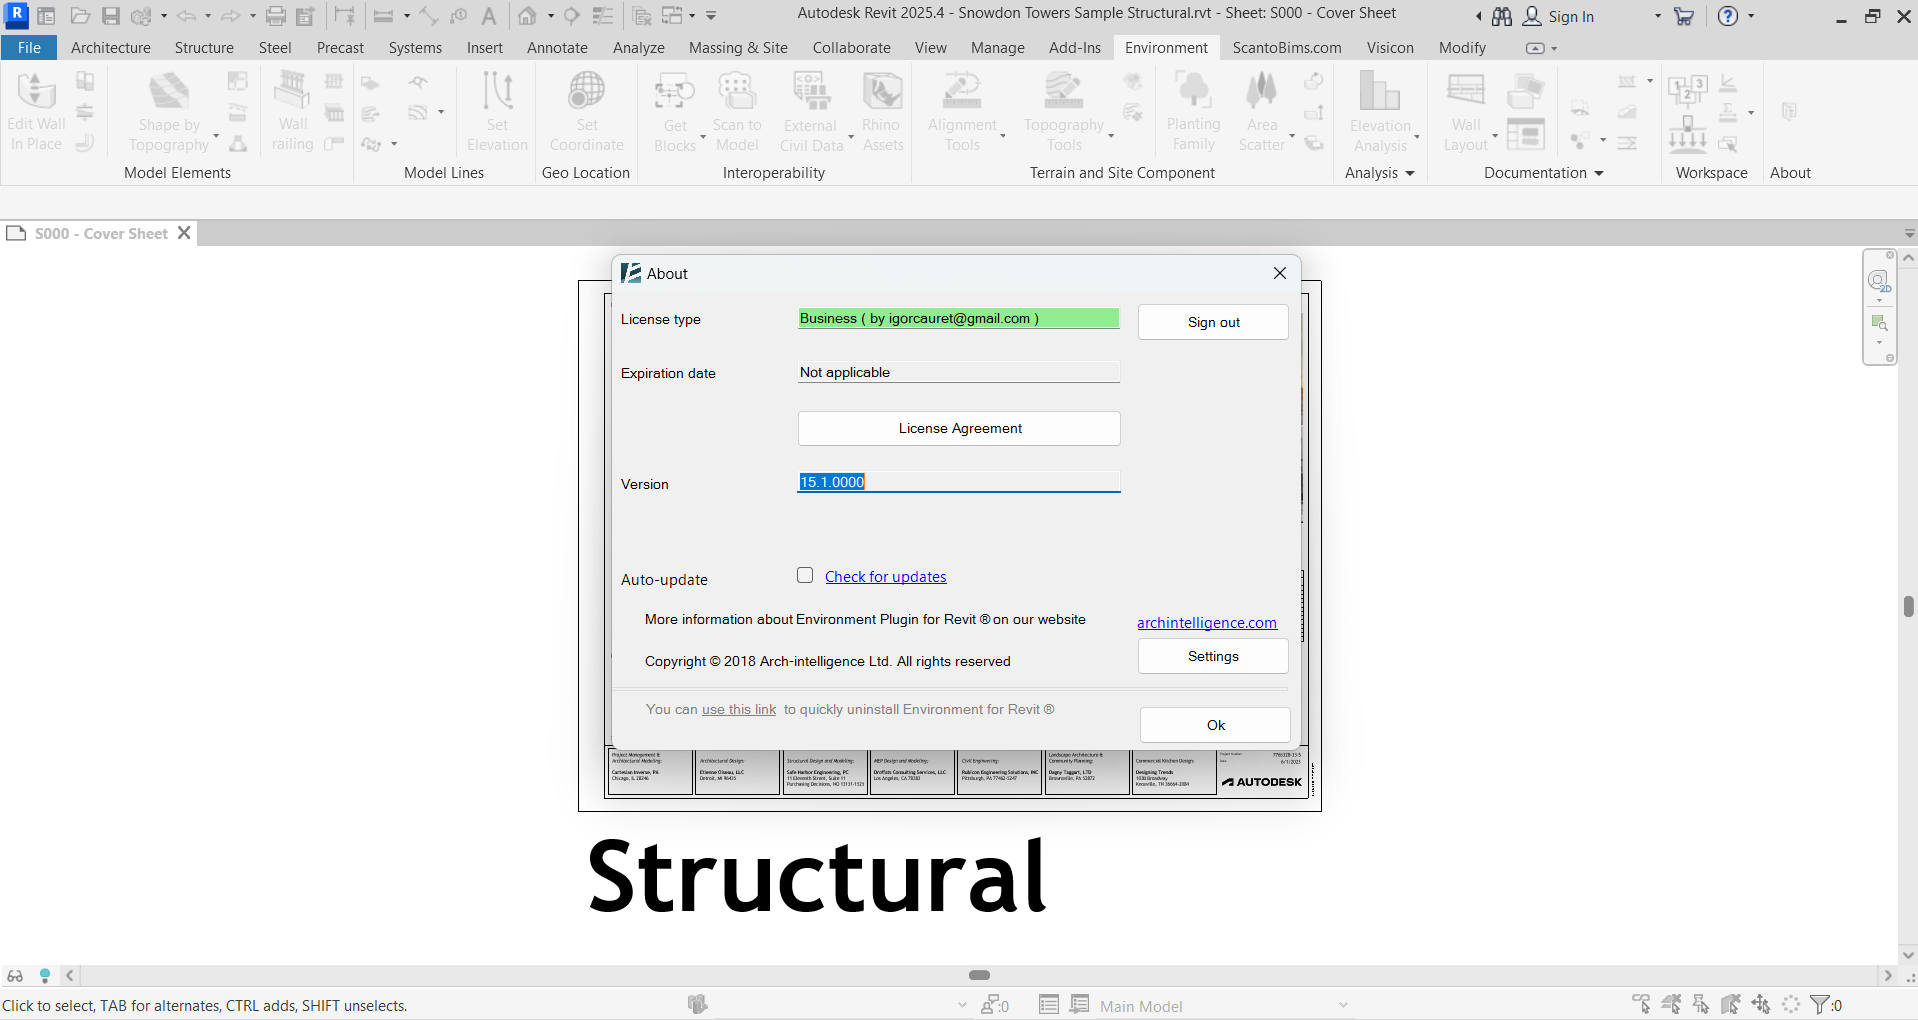Switch to the Structure ribbon tab
The height and width of the screenshot is (1020, 1918).
tap(204, 47)
